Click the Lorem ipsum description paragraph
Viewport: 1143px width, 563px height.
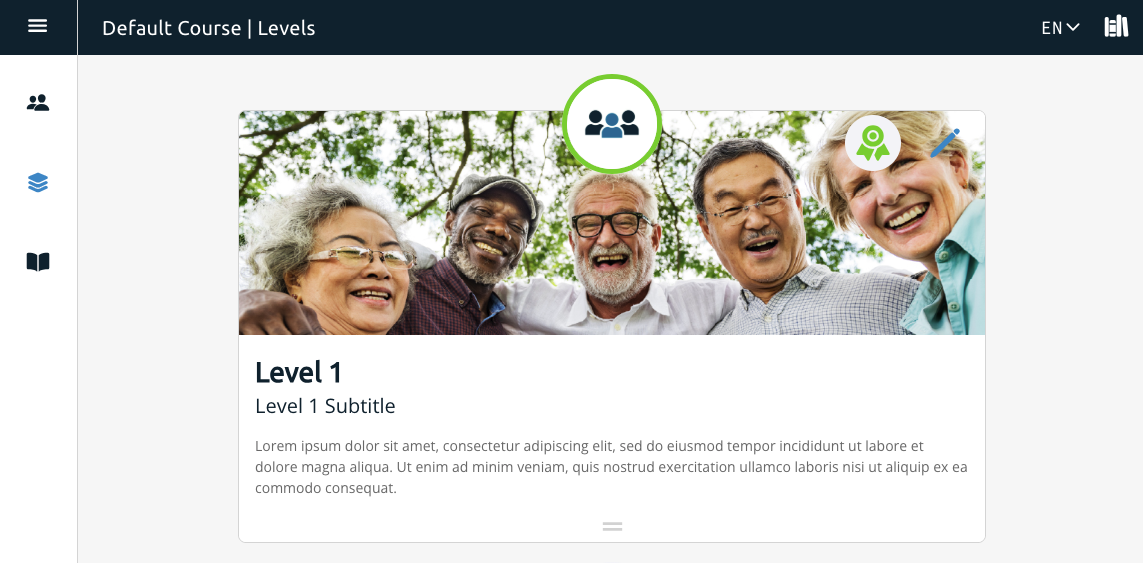pos(612,467)
